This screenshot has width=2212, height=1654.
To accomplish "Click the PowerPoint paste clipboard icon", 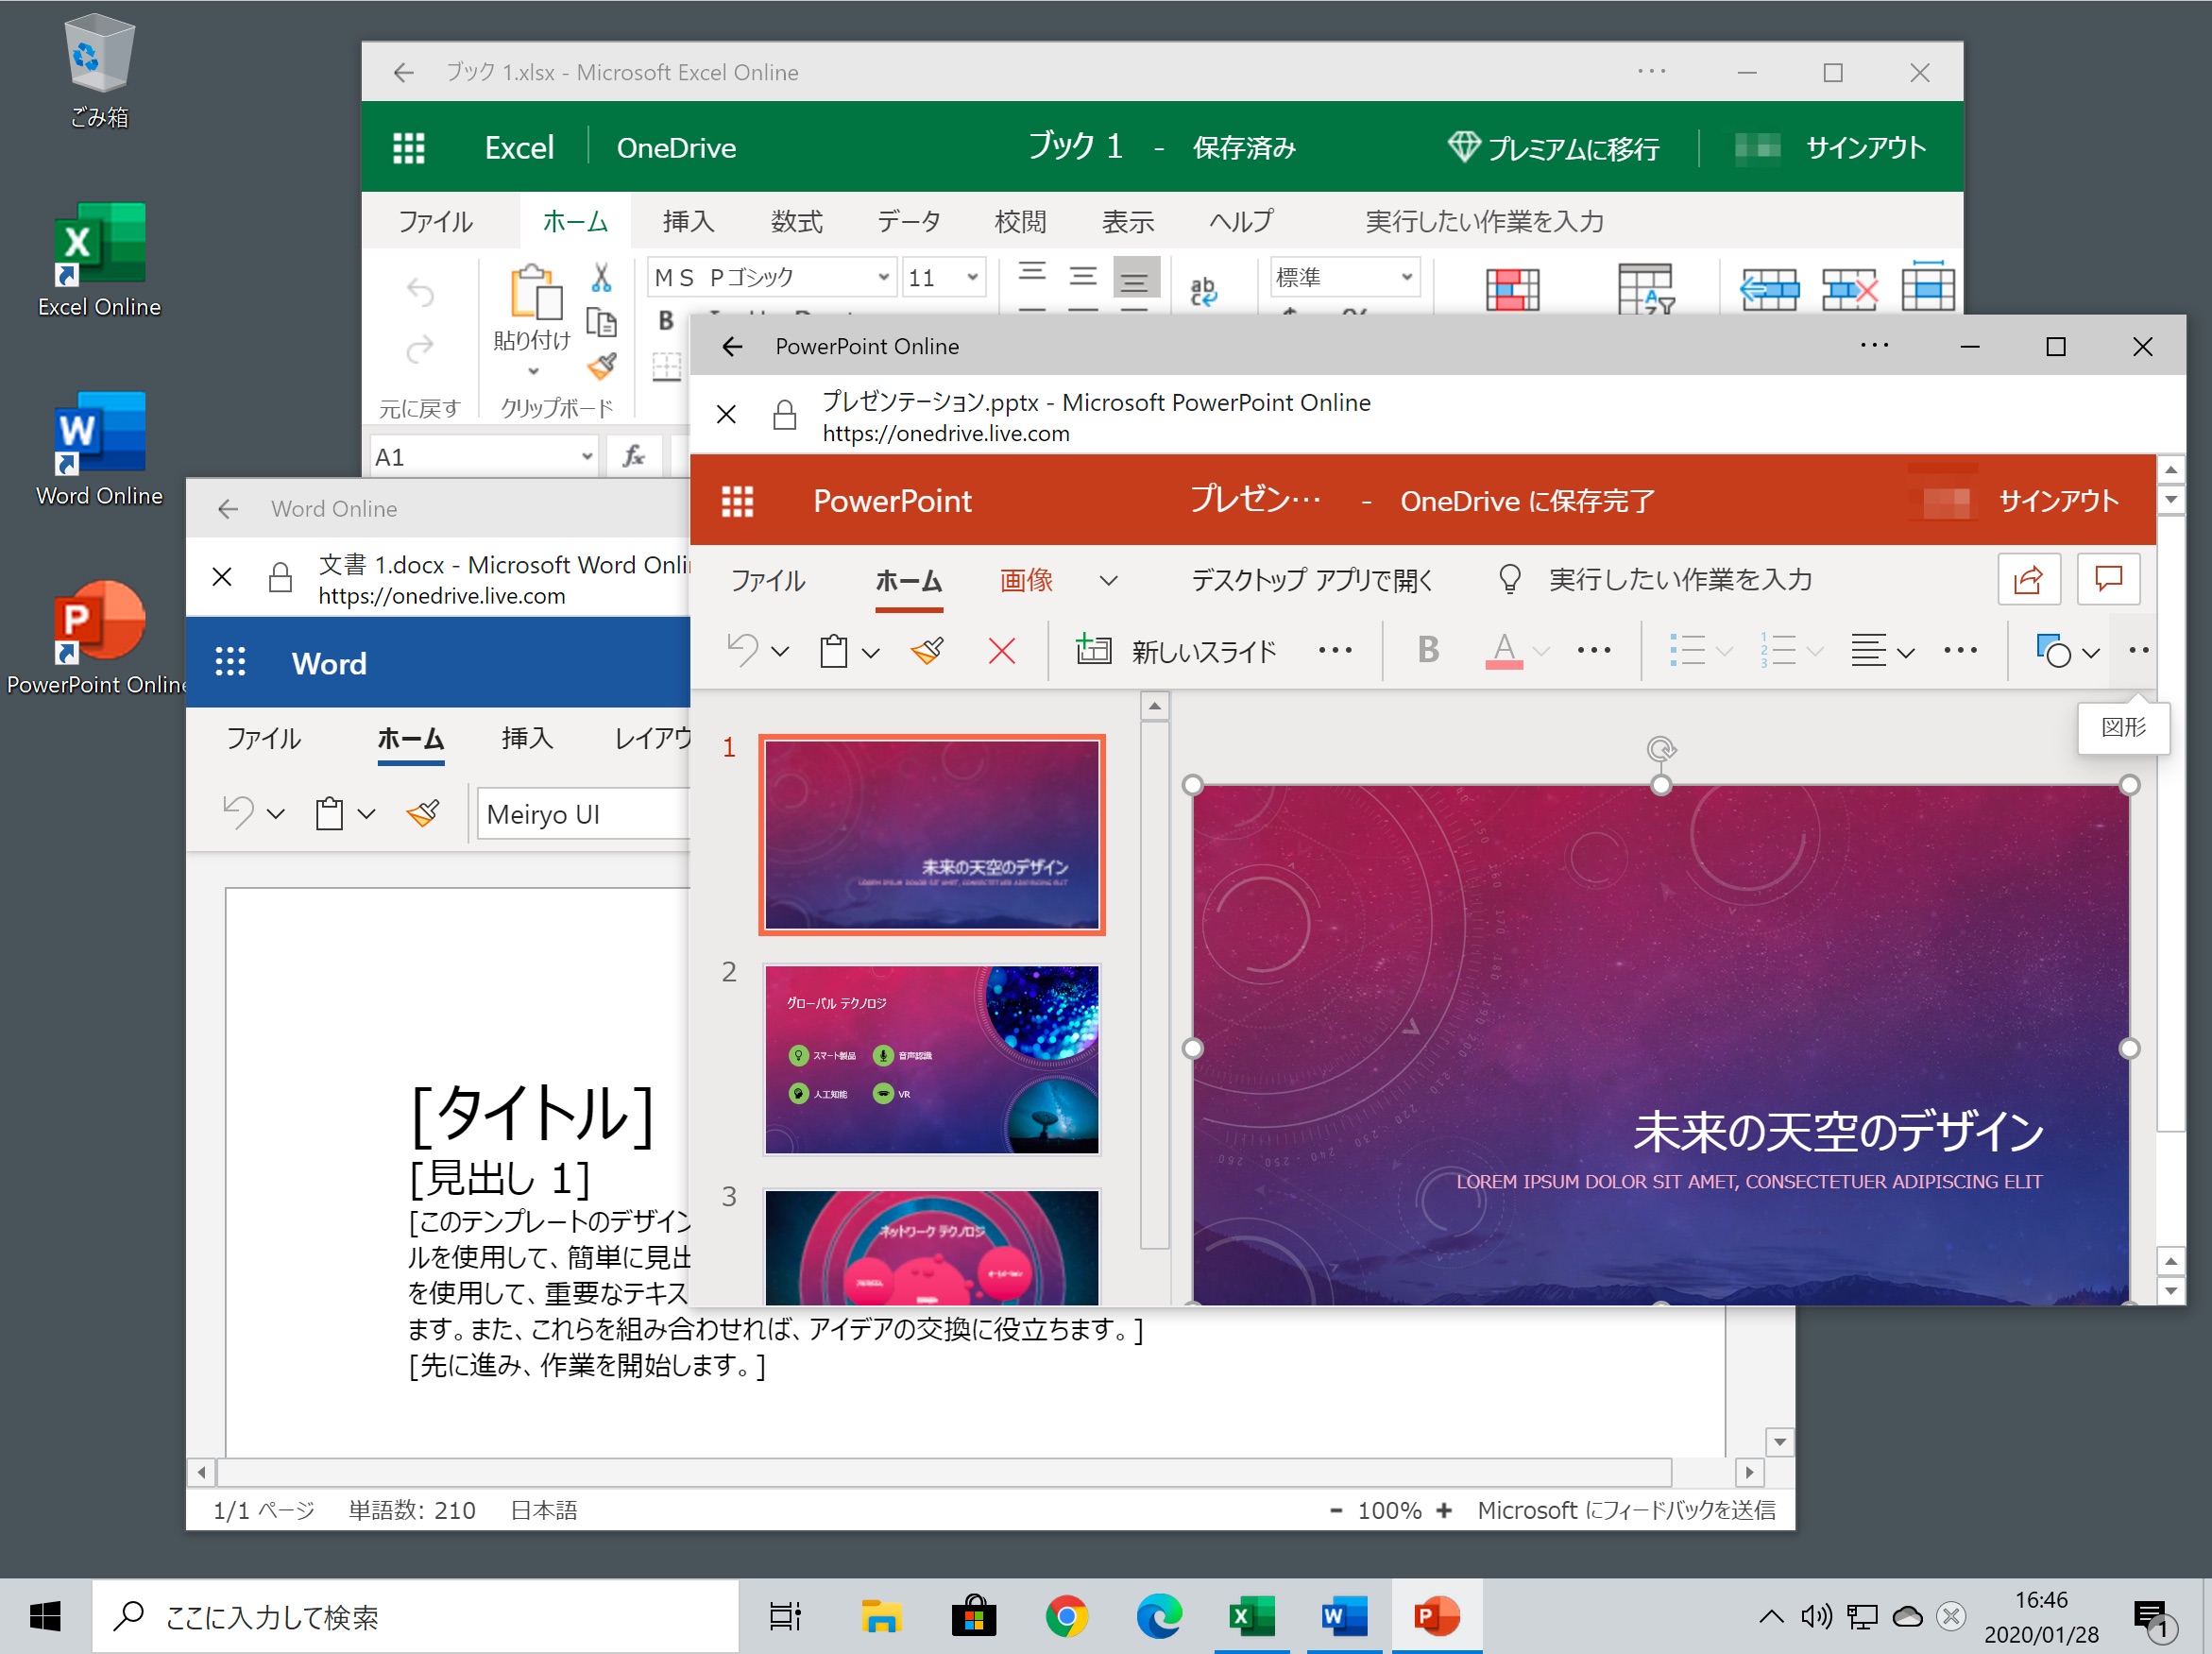I will coord(834,651).
